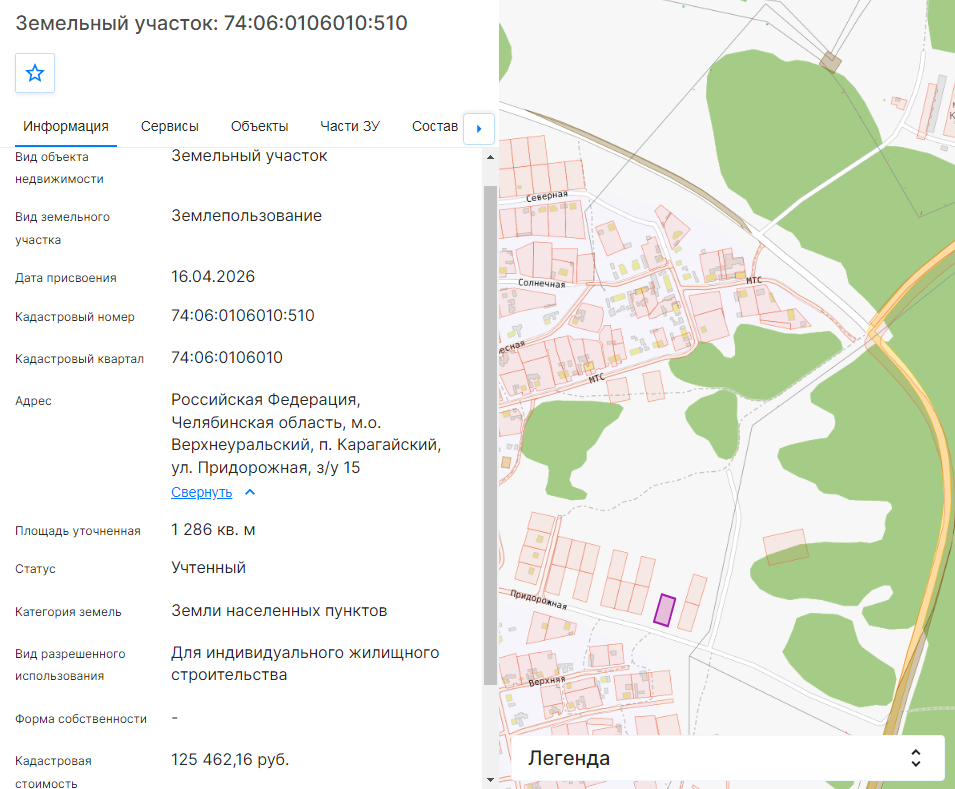
Task: Click the chevron next to Свернуть
Action: (x=250, y=492)
